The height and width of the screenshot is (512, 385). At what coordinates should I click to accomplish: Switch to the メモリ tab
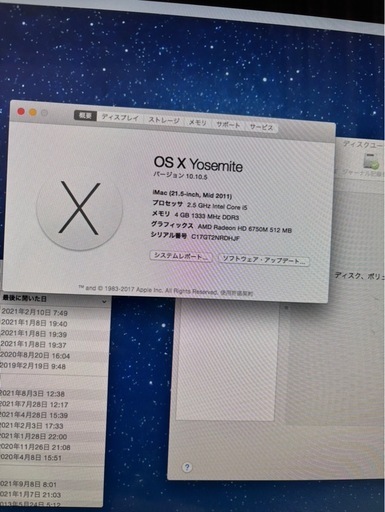(198, 122)
